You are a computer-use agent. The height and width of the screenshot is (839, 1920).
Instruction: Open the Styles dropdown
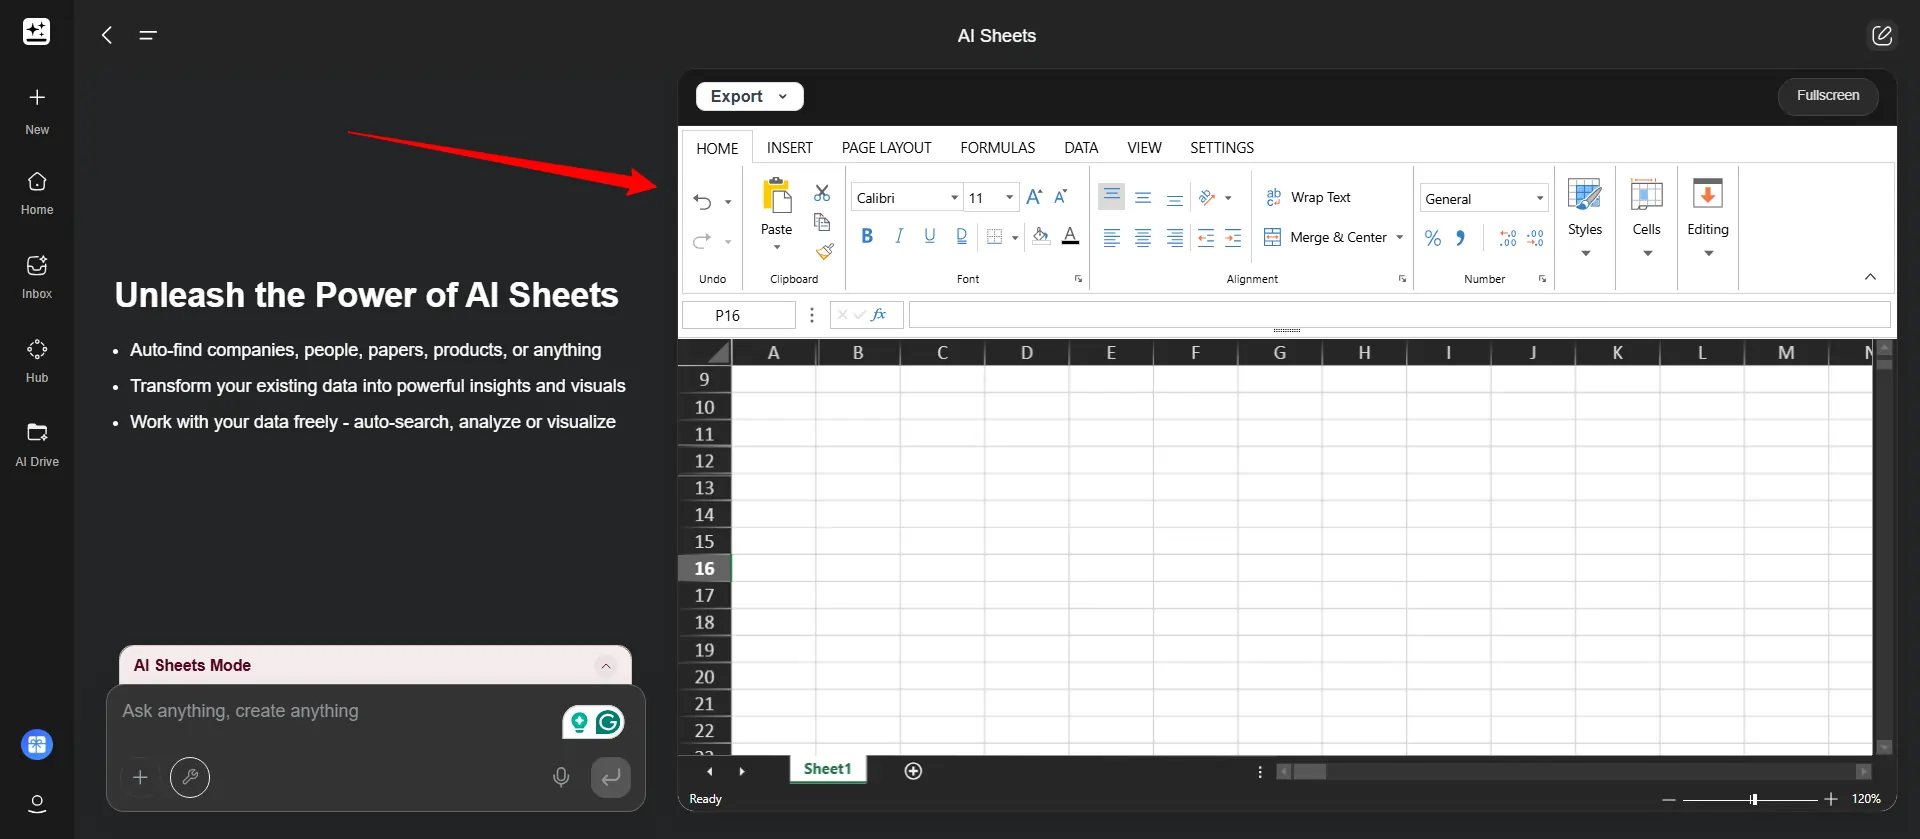pos(1585,217)
